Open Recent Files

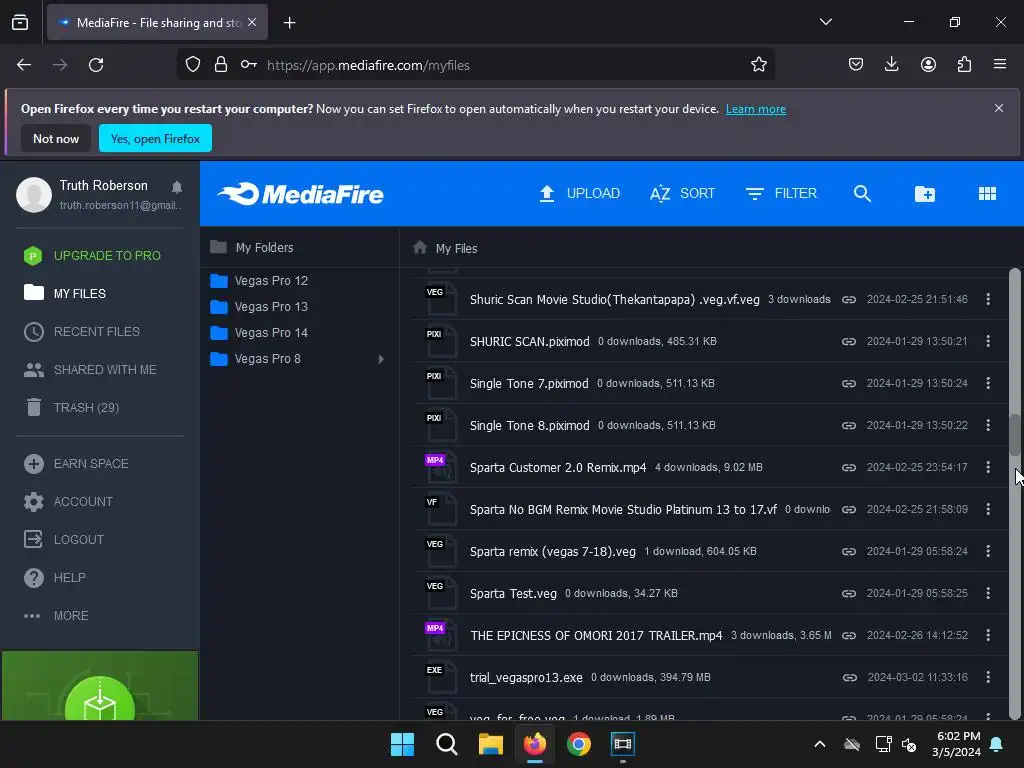[97, 331]
